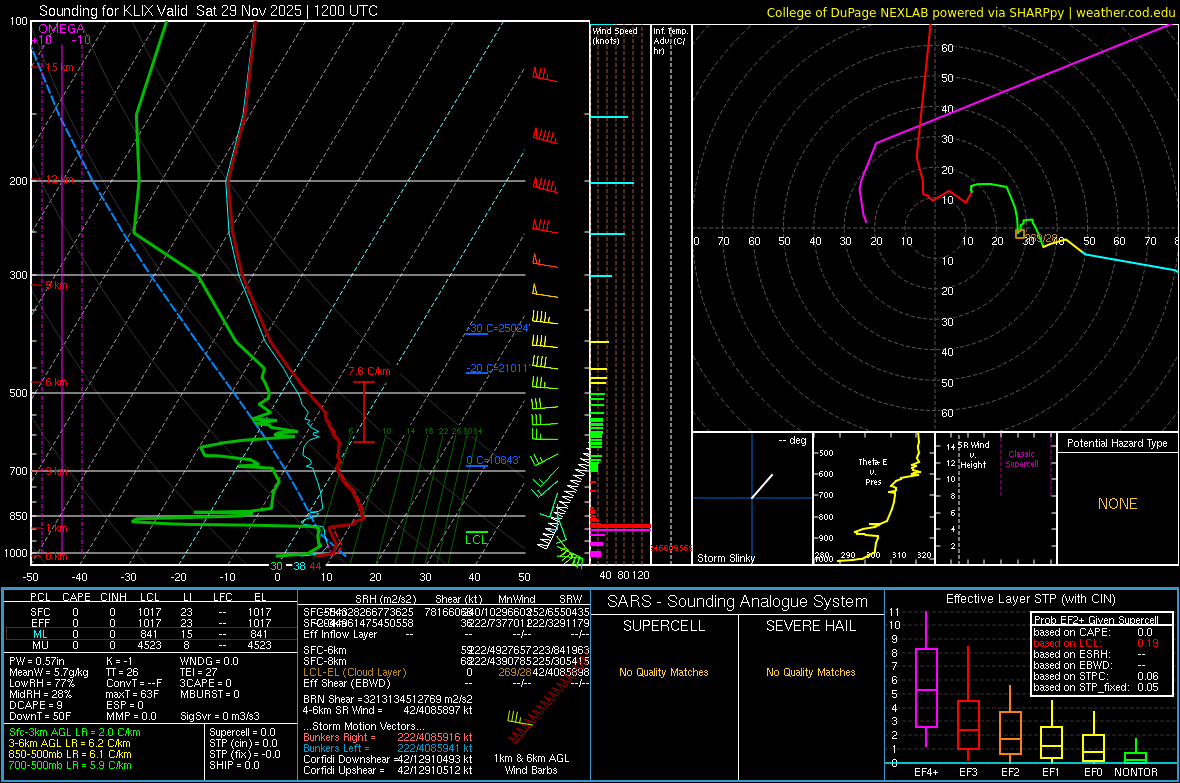Image resolution: width=1180 pixels, height=783 pixels.
Task: Click the 'Sfc-3km AGL LR = 2.0 C/km' line
Action: pos(75,732)
